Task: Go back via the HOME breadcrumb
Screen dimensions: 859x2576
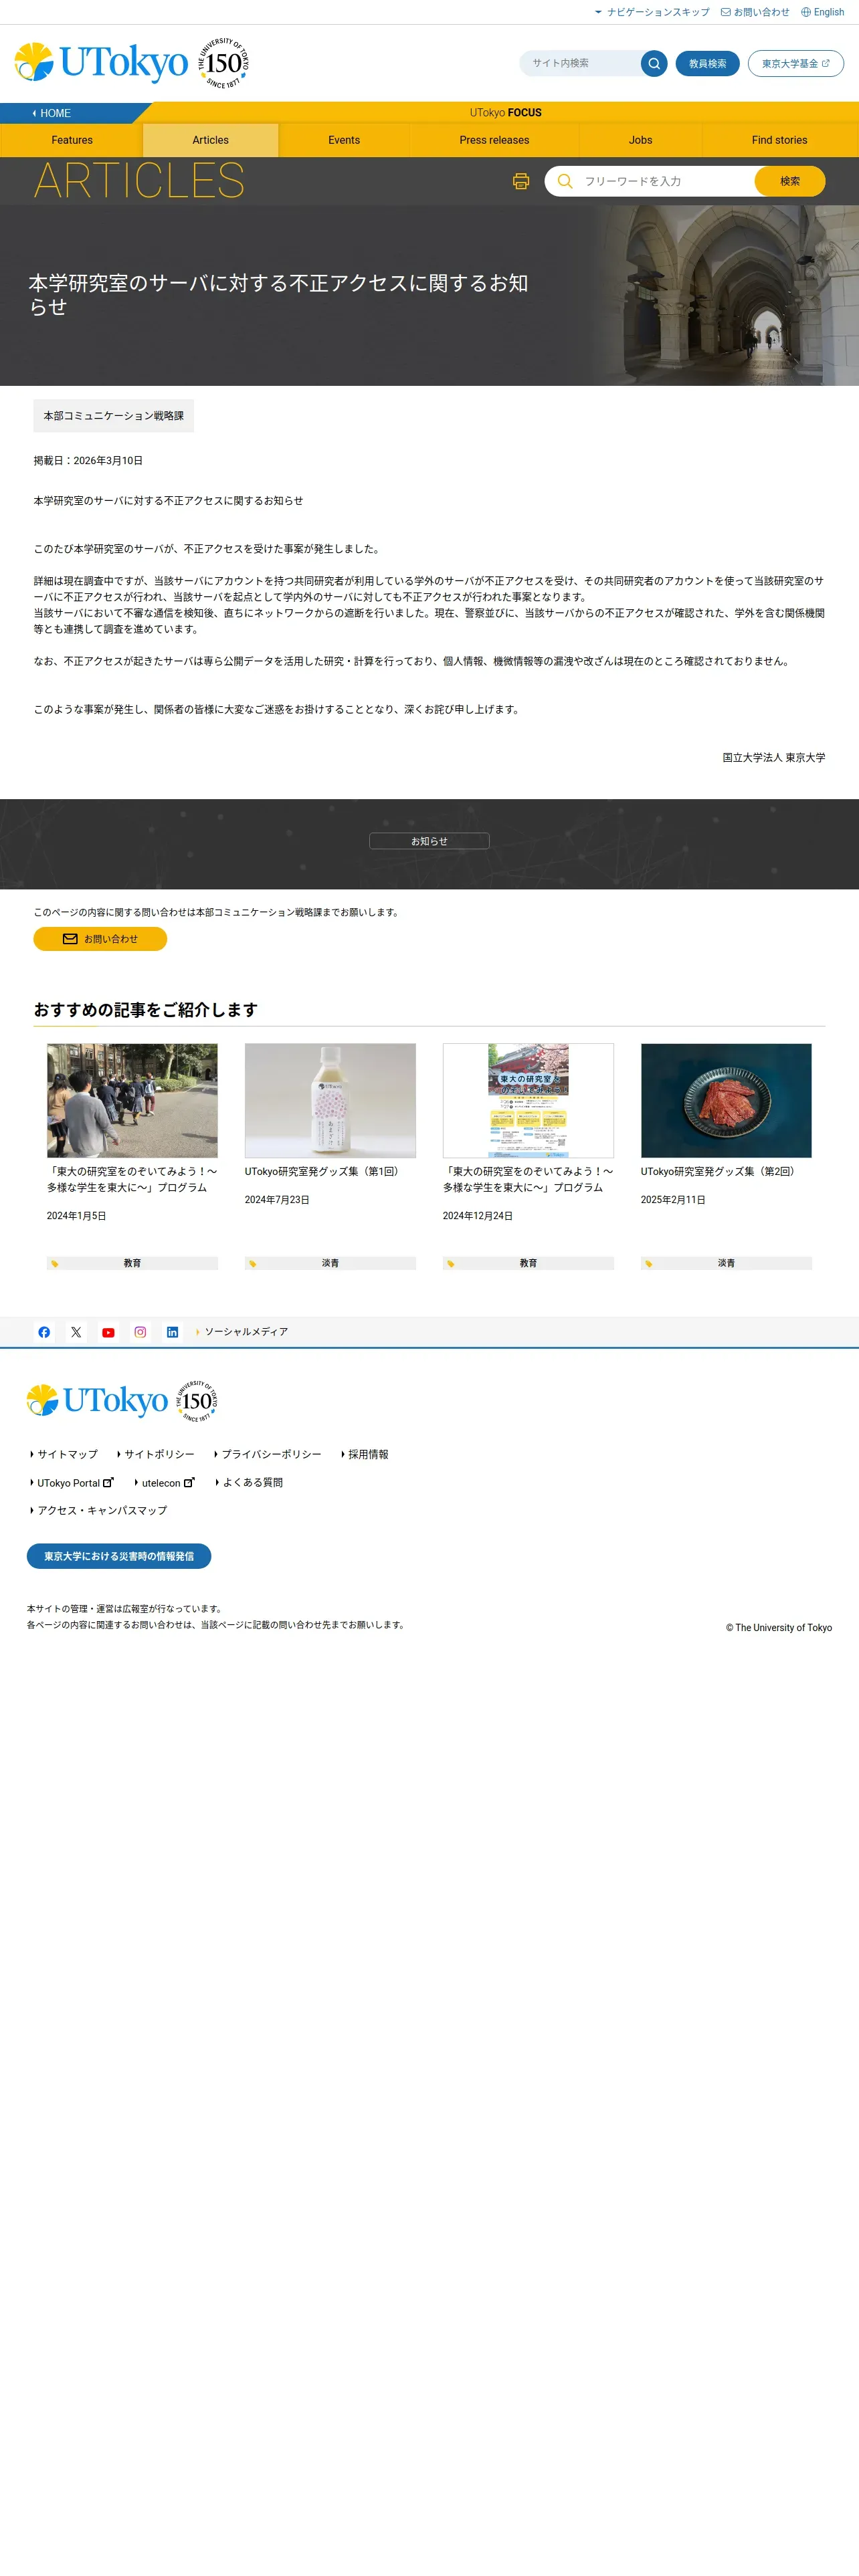Action: pyautogui.click(x=51, y=113)
